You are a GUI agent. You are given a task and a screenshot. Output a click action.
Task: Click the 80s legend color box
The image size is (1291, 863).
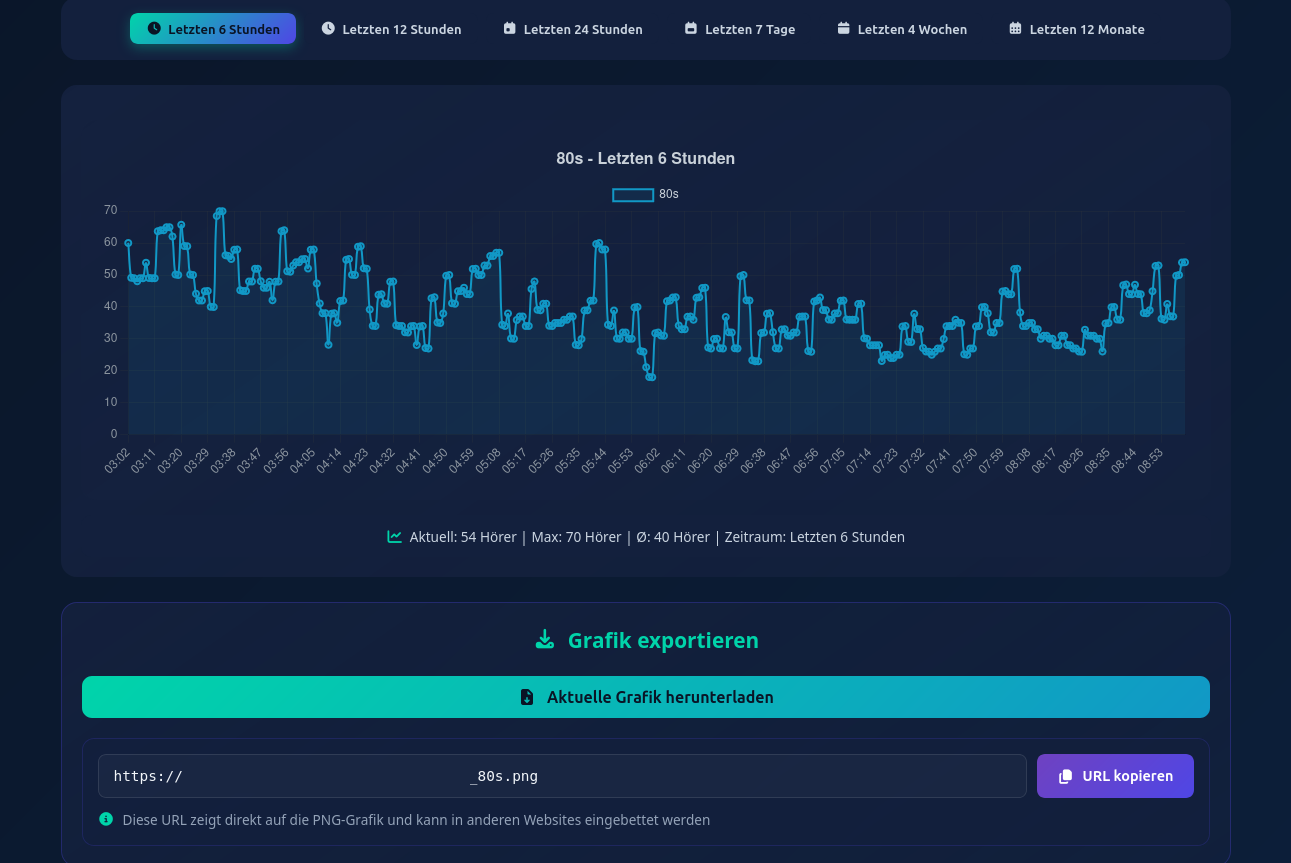point(632,194)
